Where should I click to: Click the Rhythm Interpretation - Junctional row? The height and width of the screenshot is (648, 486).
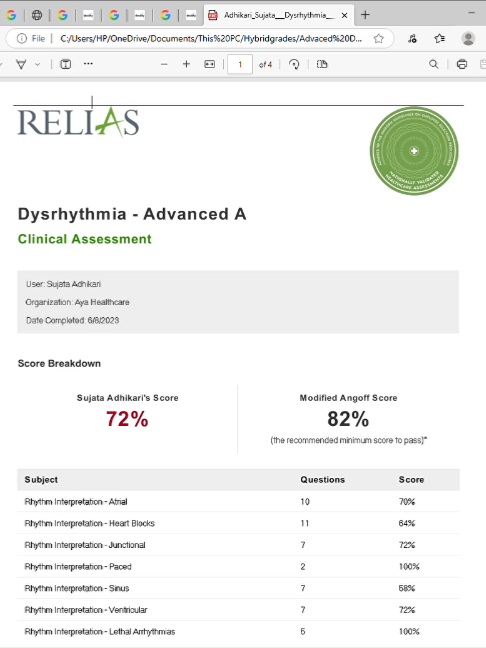(x=238, y=545)
